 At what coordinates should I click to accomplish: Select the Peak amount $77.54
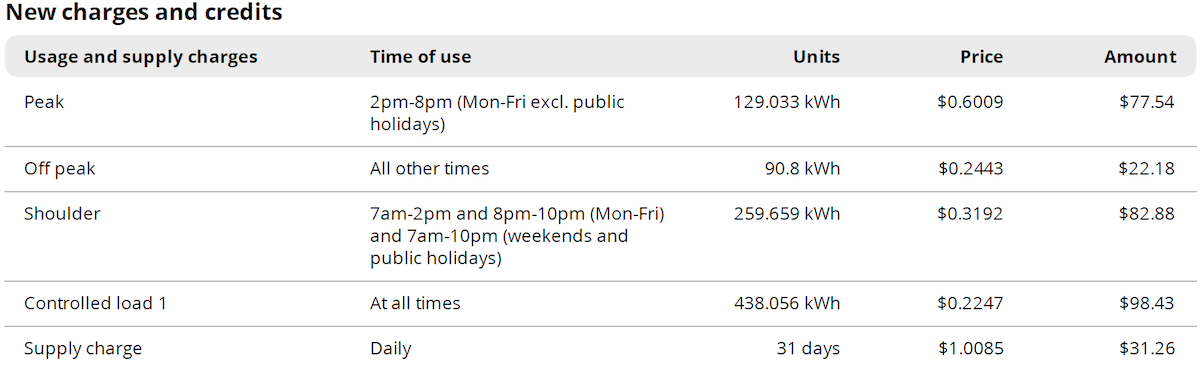click(x=1146, y=102)
